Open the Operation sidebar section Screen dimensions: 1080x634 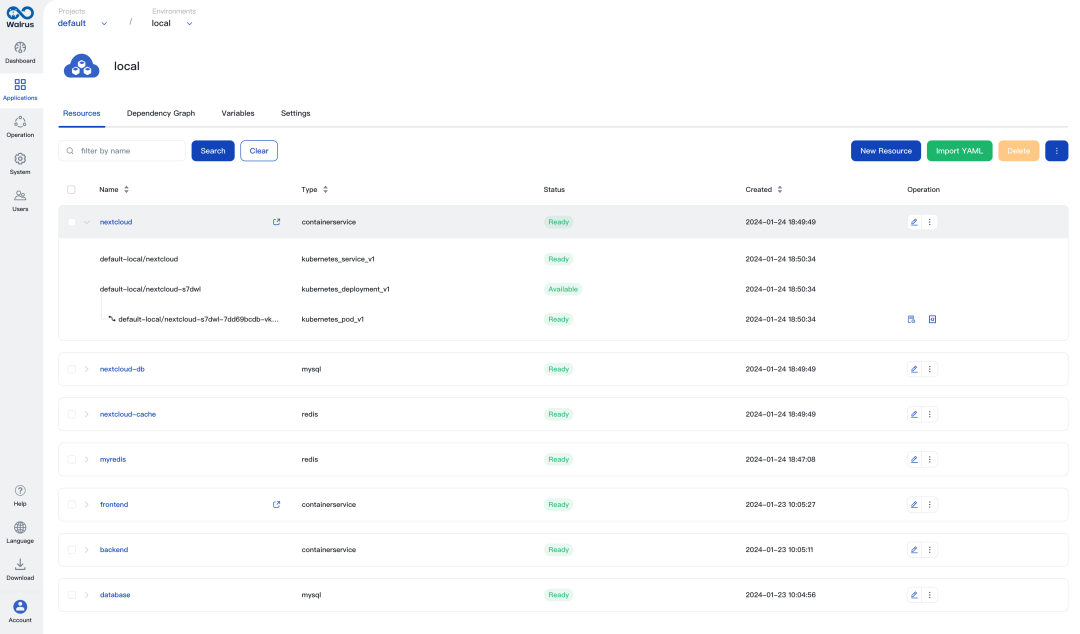click(x=20, y=127)
